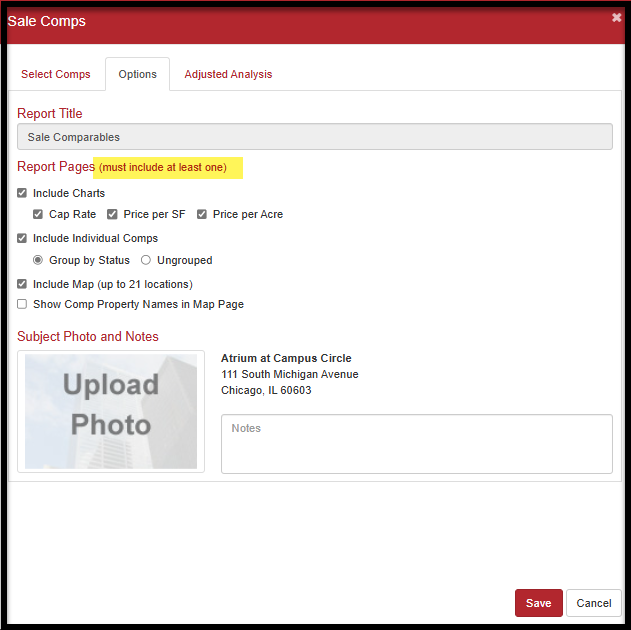Click the Sale Comps dialog title
Viewport: 631px width, 630px height.
coord(46,21)
